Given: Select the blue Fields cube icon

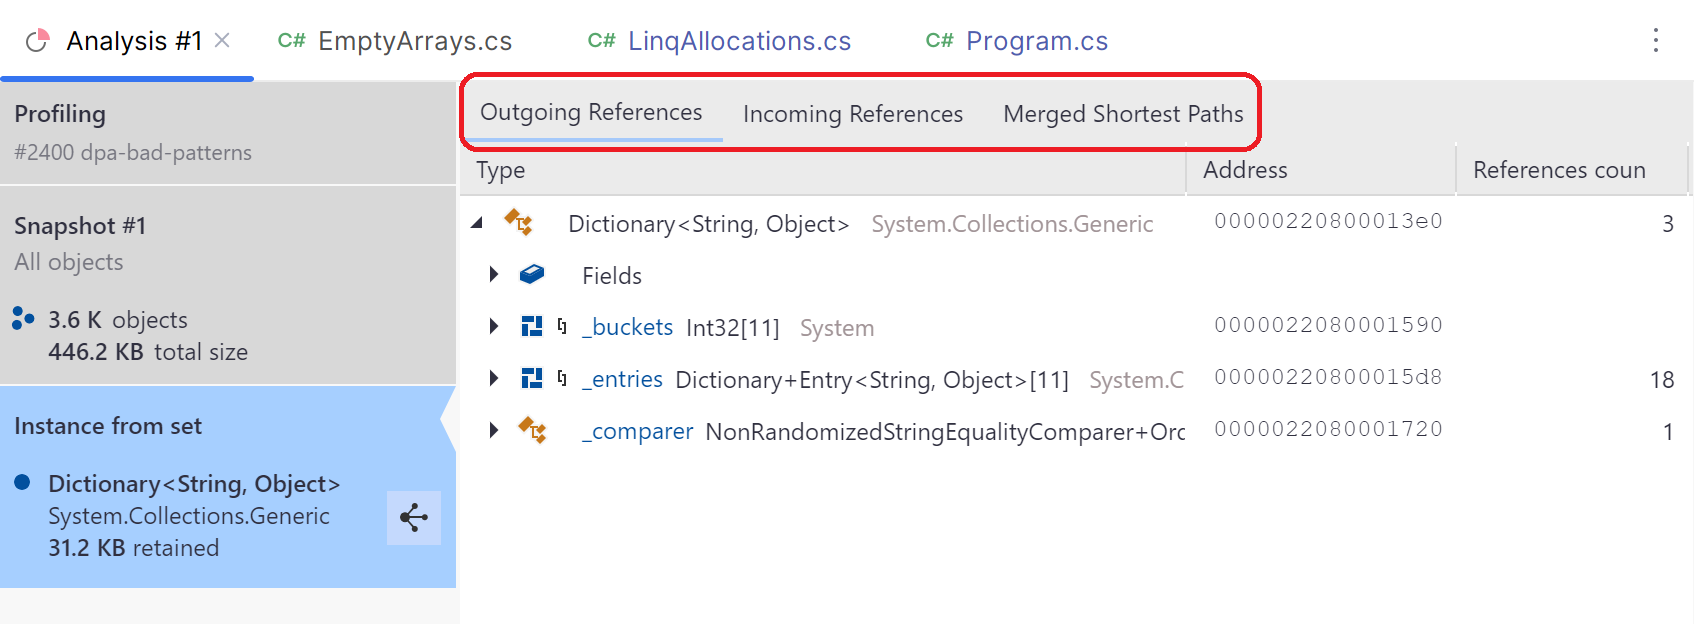Looking at the screenshot, I should point(532,274).
